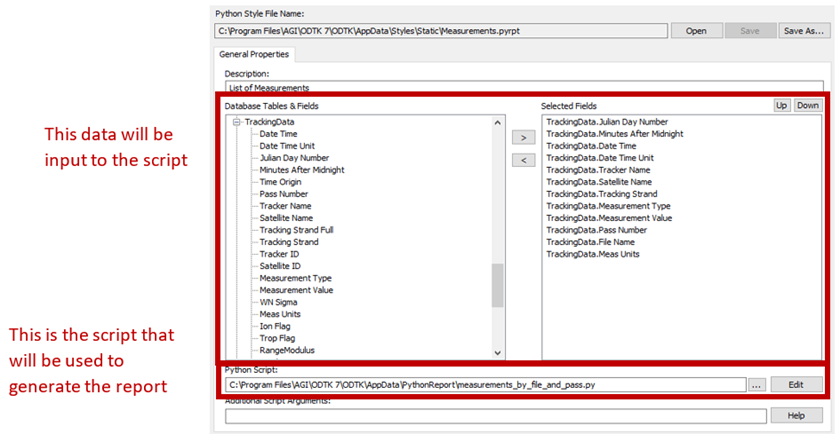Select TrackingData.Tracking Strand in Selected Fields
This screenshot has width=840, height=434.
[602, 194]
